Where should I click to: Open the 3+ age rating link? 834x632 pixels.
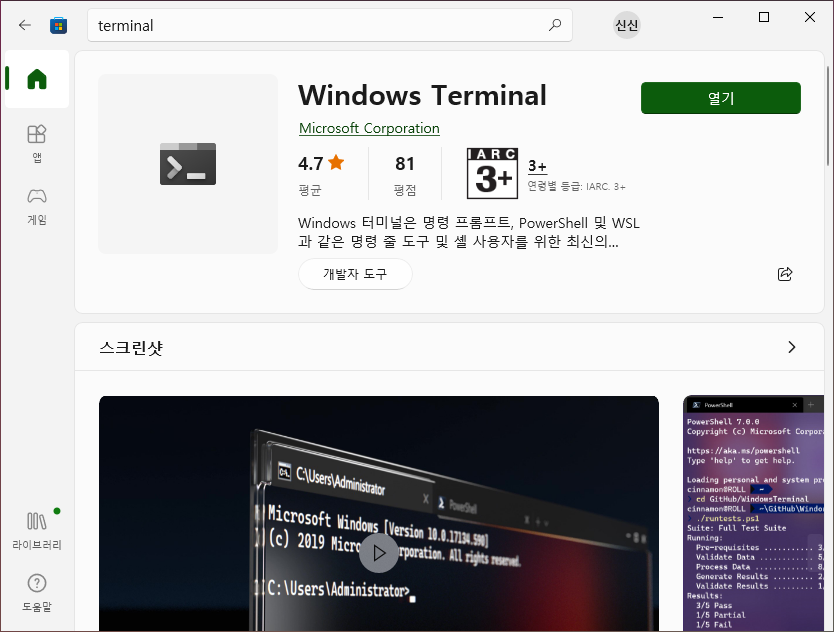click(537, 166)
